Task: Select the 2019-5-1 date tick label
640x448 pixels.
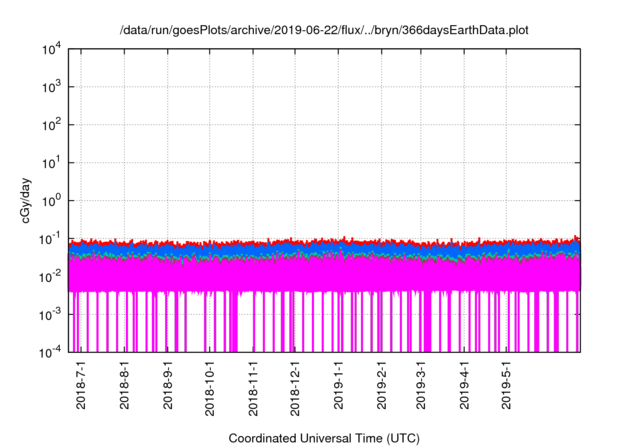Action: [x=506, y=385]
